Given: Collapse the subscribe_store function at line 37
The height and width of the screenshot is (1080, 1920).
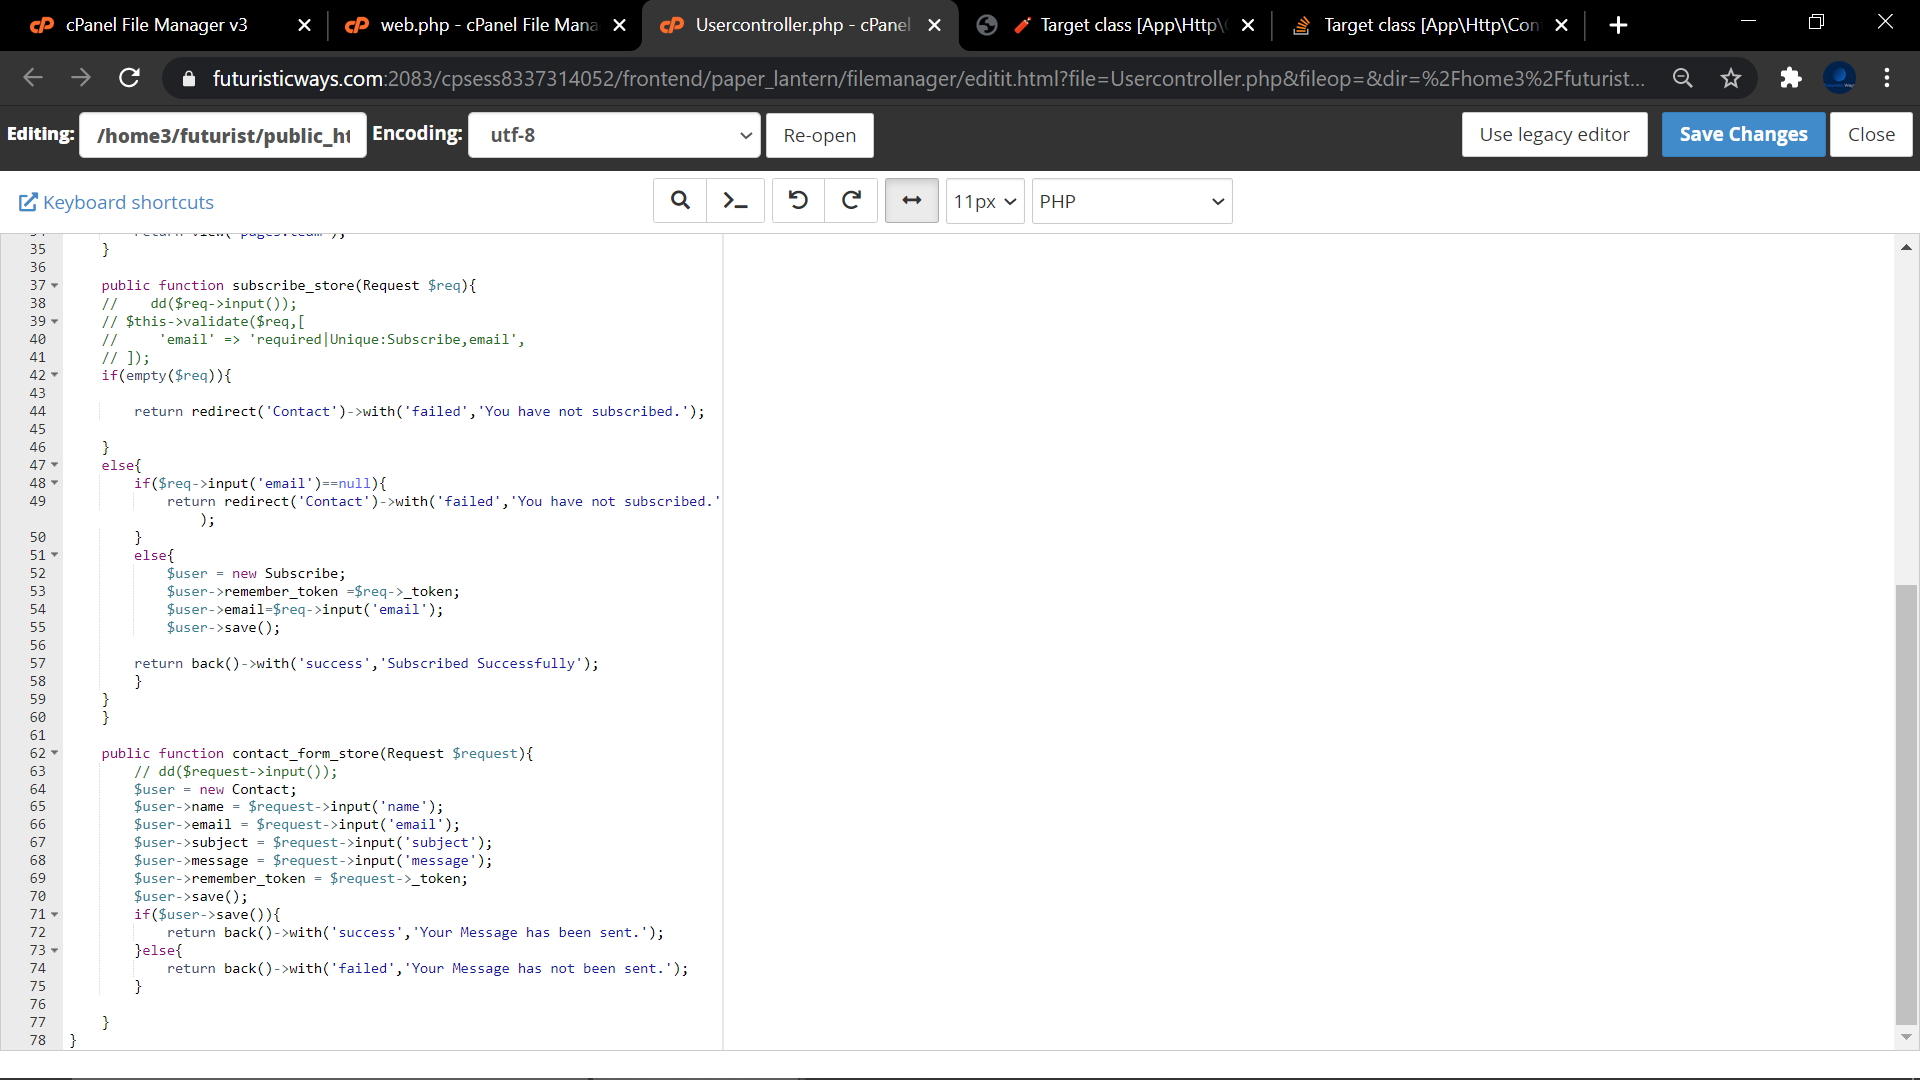Looking at the screenshot, I should pyautogui.click(x=55, y=286).
